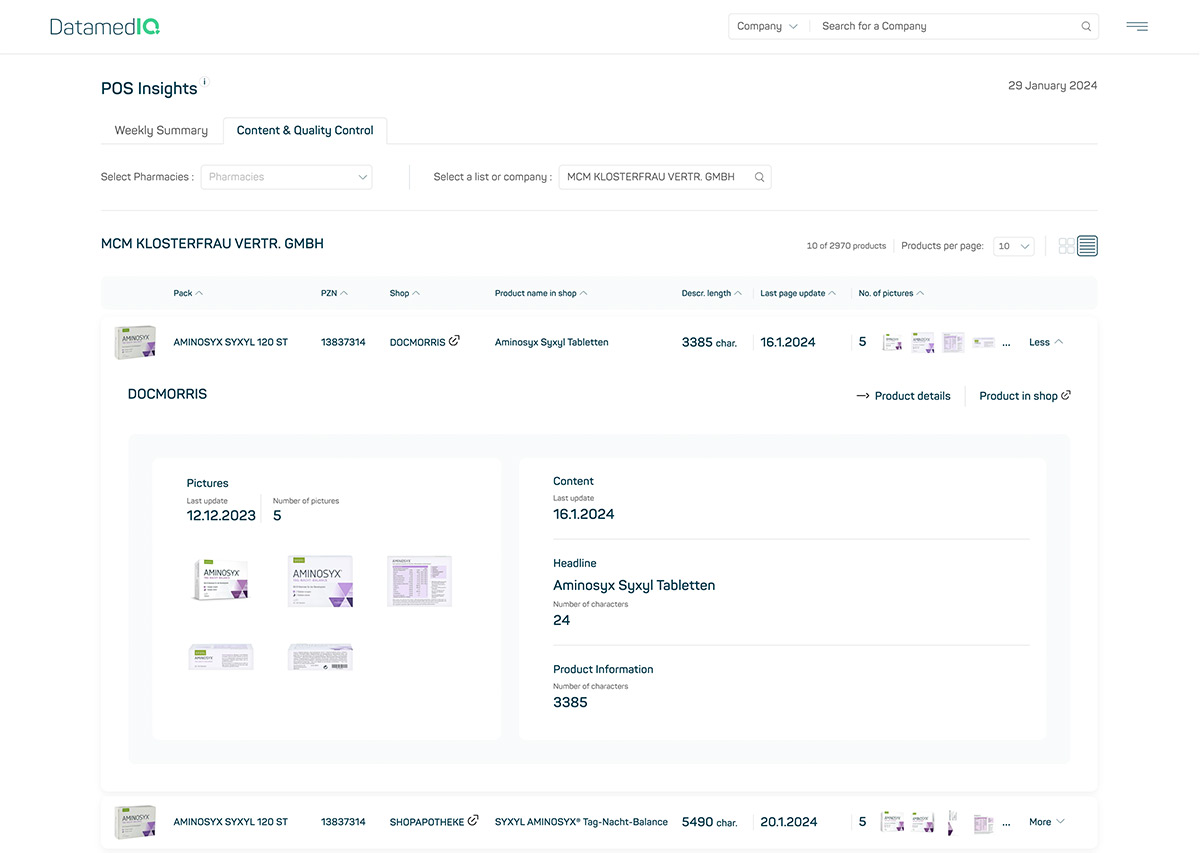Viewport: 1200px width, 853px height.
Task: Collapse DOCMORRIS row with Less
Action: (x=1046, y=342)
